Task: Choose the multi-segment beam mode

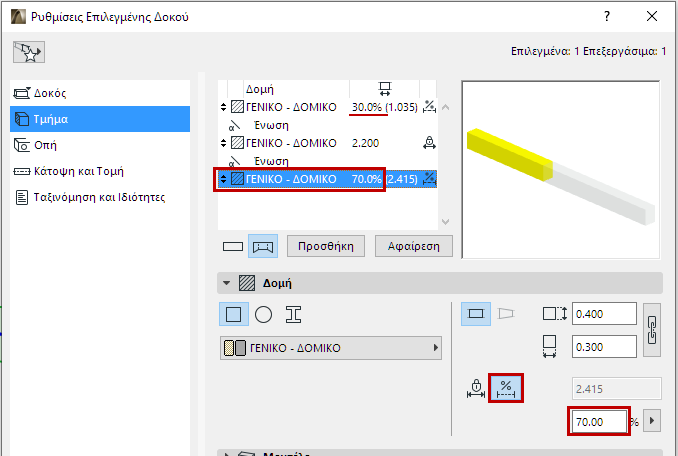Action: pos(263,246)
